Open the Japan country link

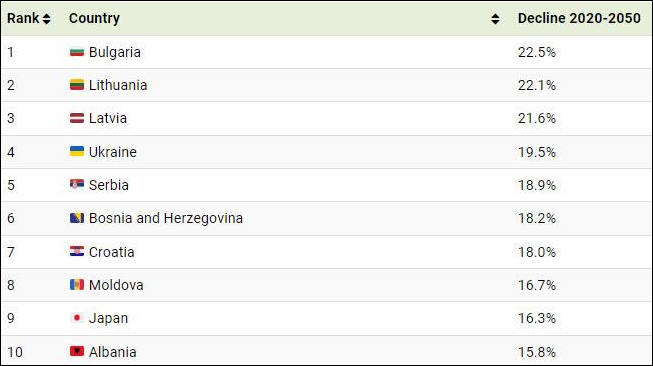click(108, 318)
